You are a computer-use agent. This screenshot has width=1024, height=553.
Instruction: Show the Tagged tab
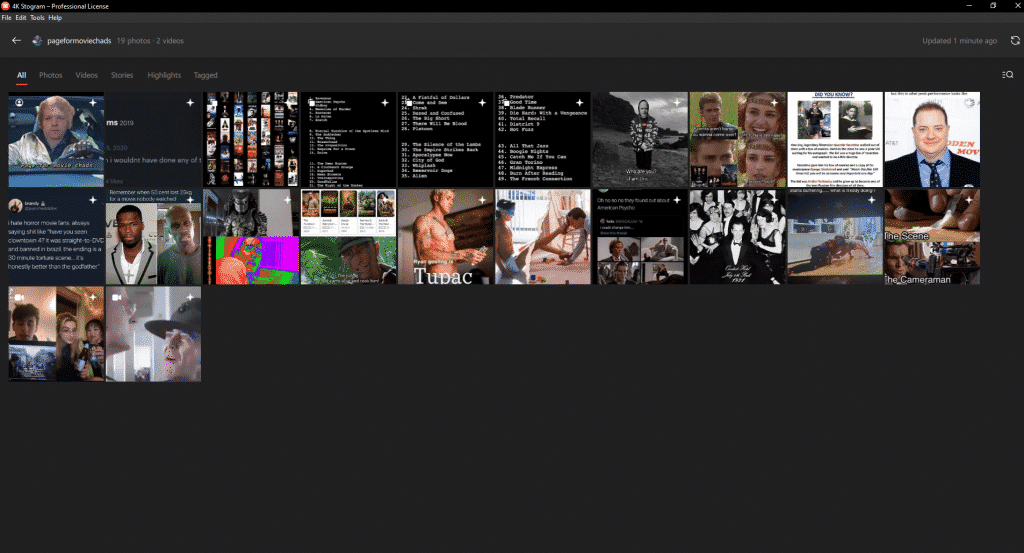tap(205, 75)
